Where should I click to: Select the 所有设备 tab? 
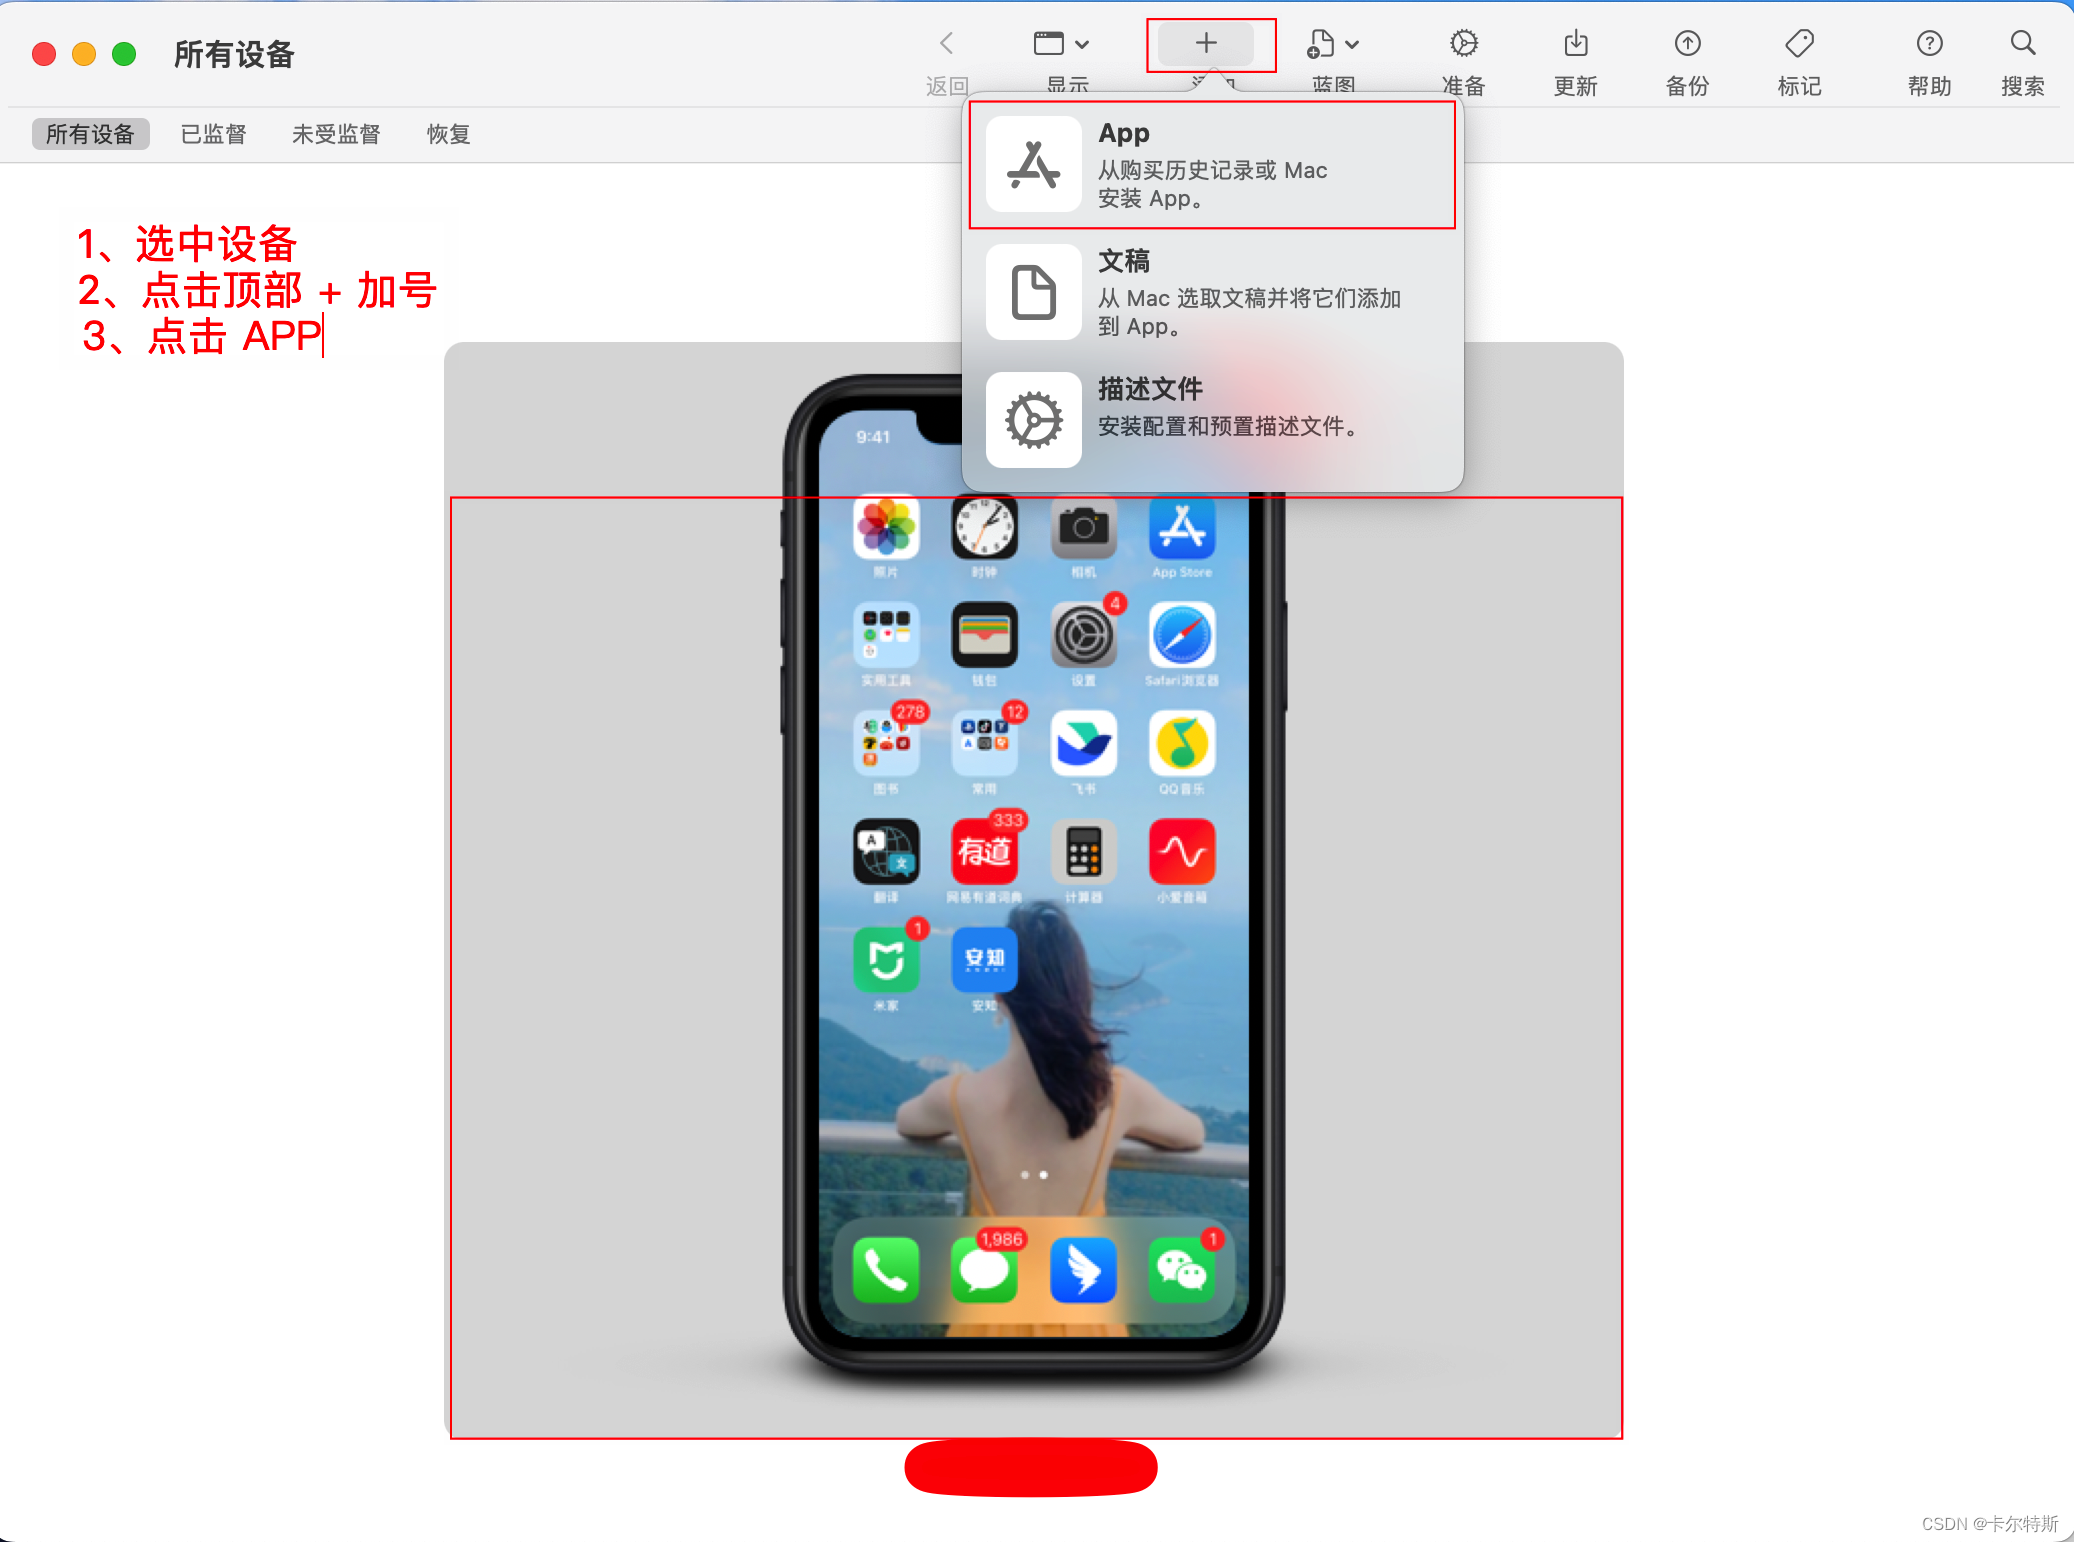coord(89,134)
